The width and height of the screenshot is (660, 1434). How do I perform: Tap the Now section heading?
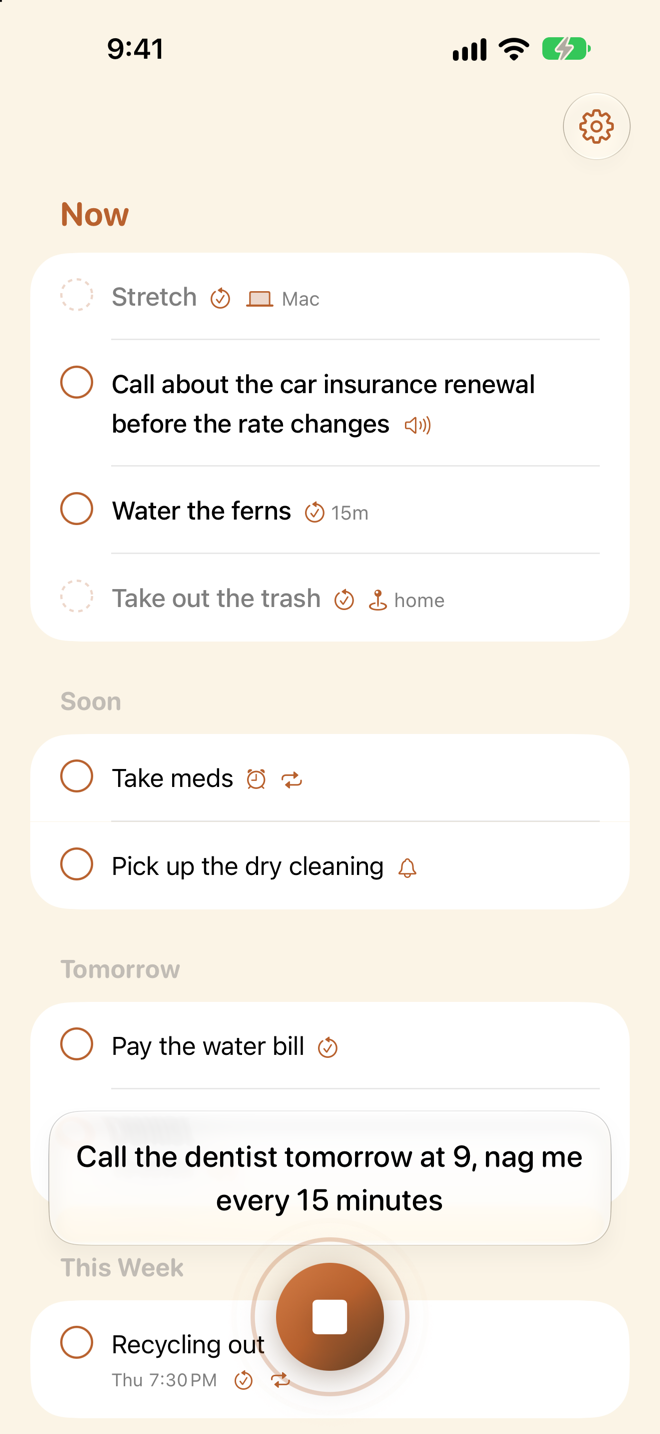(x=95, y=214)
